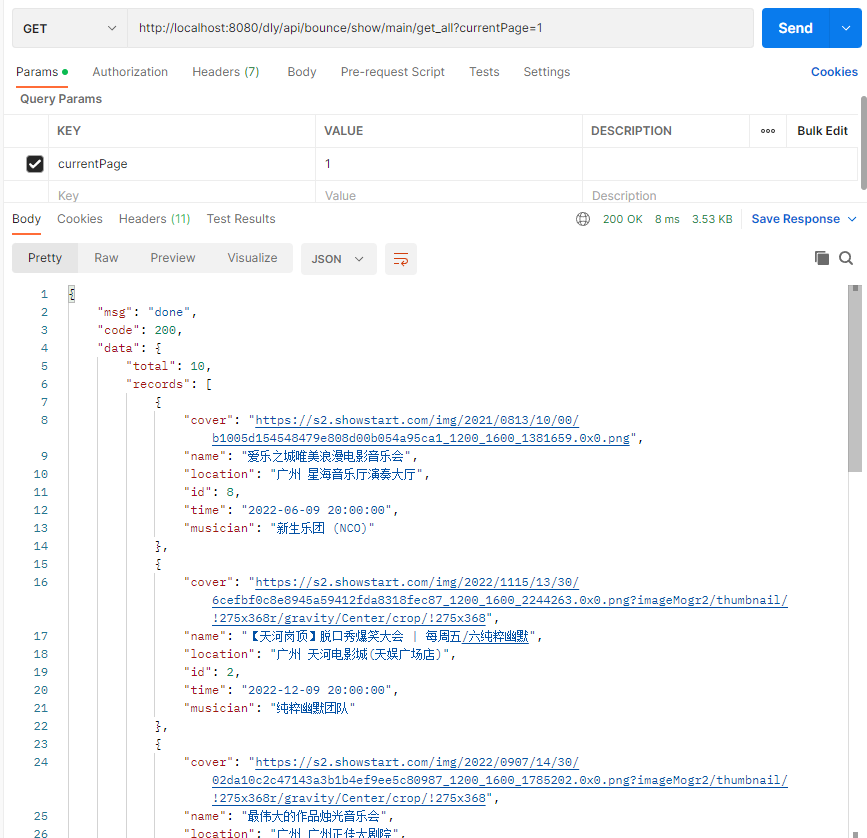Open the JSON format dropdown
This screenshot has width=867, height=838.
[338, 259]
